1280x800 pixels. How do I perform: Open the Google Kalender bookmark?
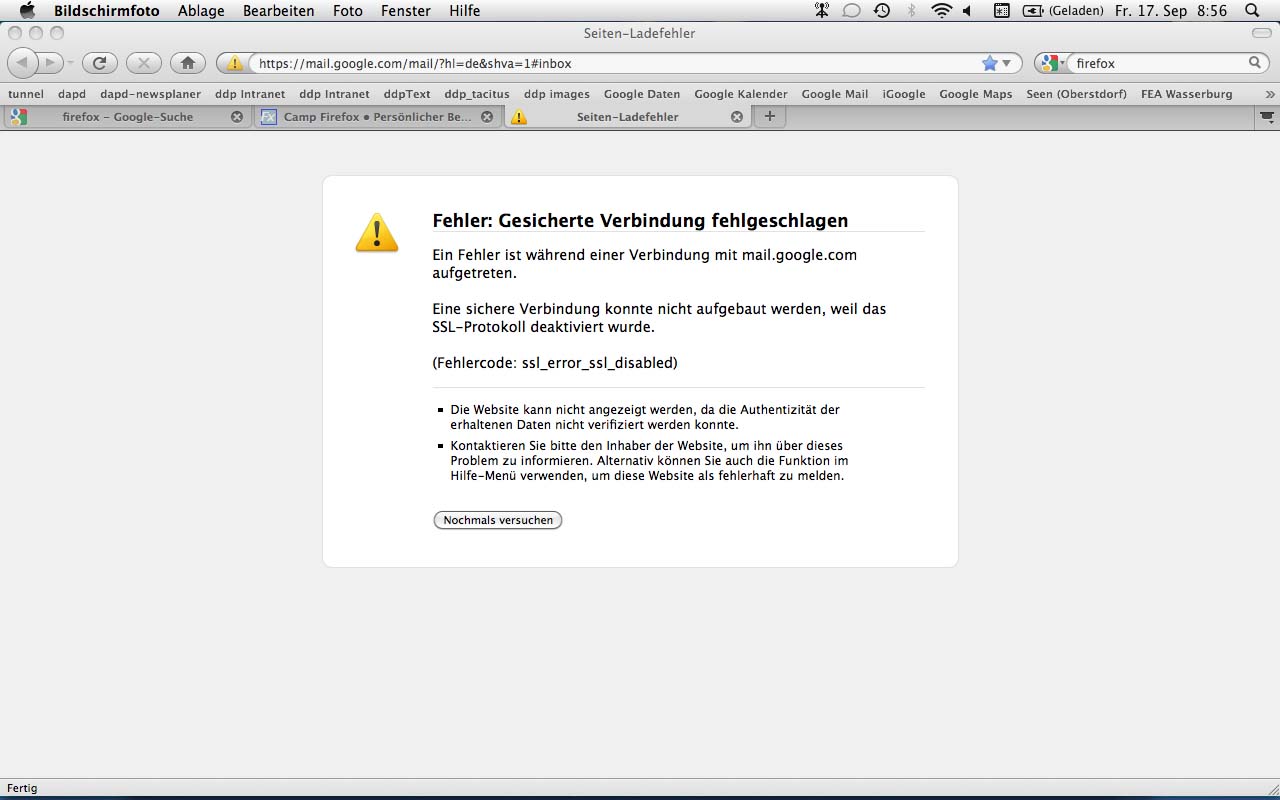coord(740,94)
